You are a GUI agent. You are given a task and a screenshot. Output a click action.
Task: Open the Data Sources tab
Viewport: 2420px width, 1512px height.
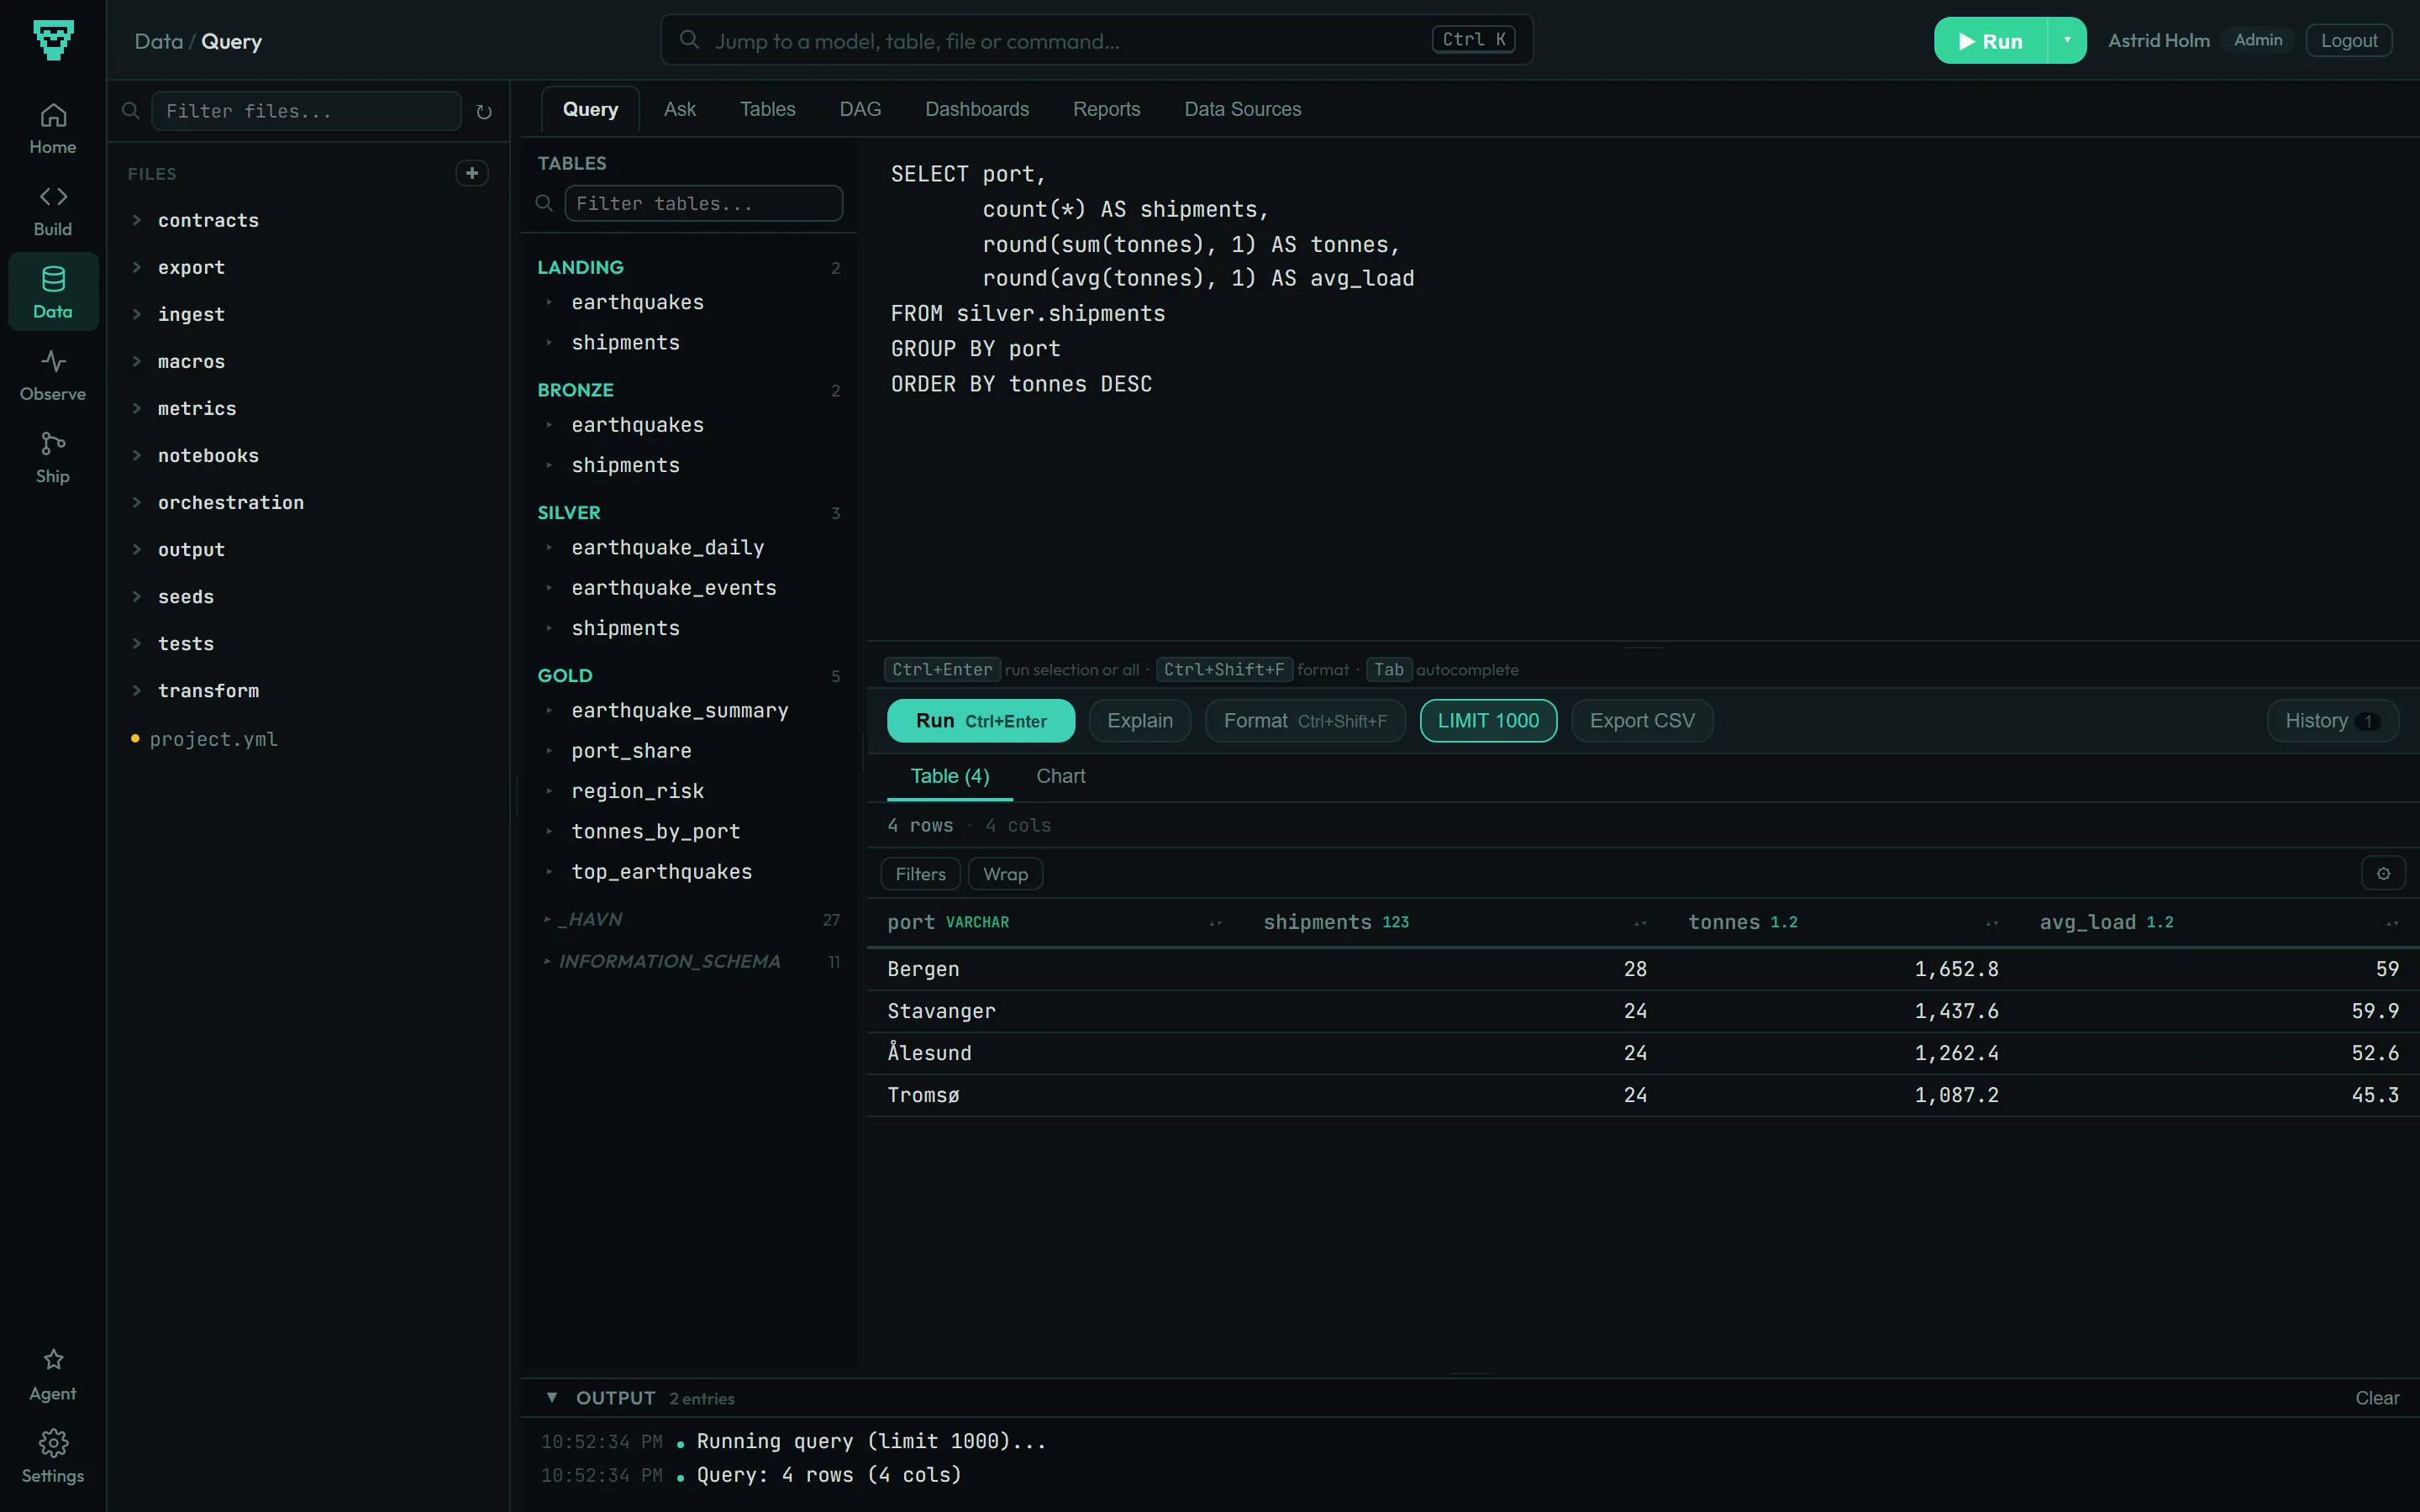point(1243,109)
